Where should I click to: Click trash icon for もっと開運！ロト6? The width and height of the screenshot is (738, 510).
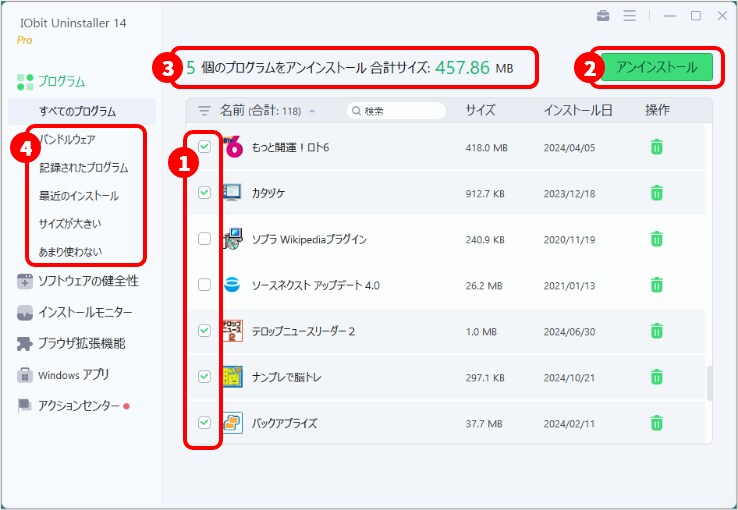point(656,147)
